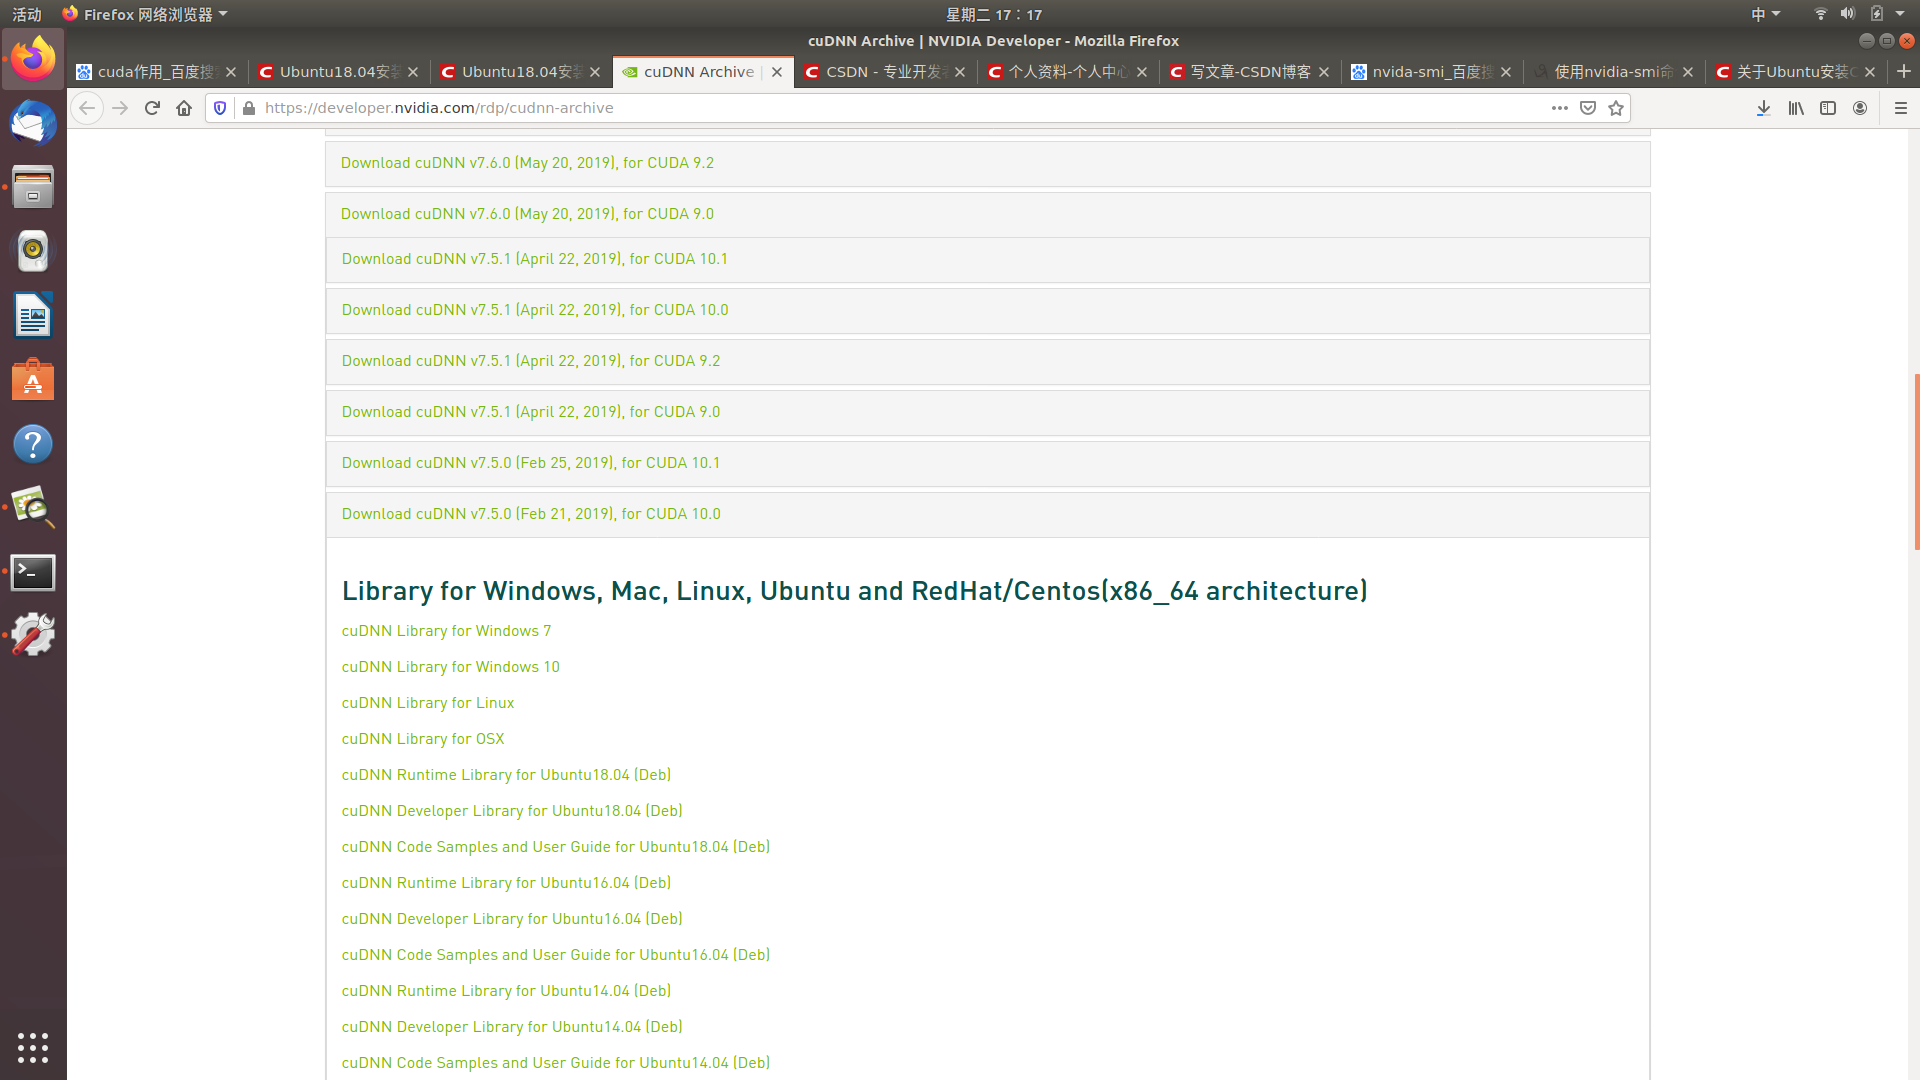
Task: Open cuDNN Runtime Library for Ubuntu18.04 link
Action: [x=506, y=775]
